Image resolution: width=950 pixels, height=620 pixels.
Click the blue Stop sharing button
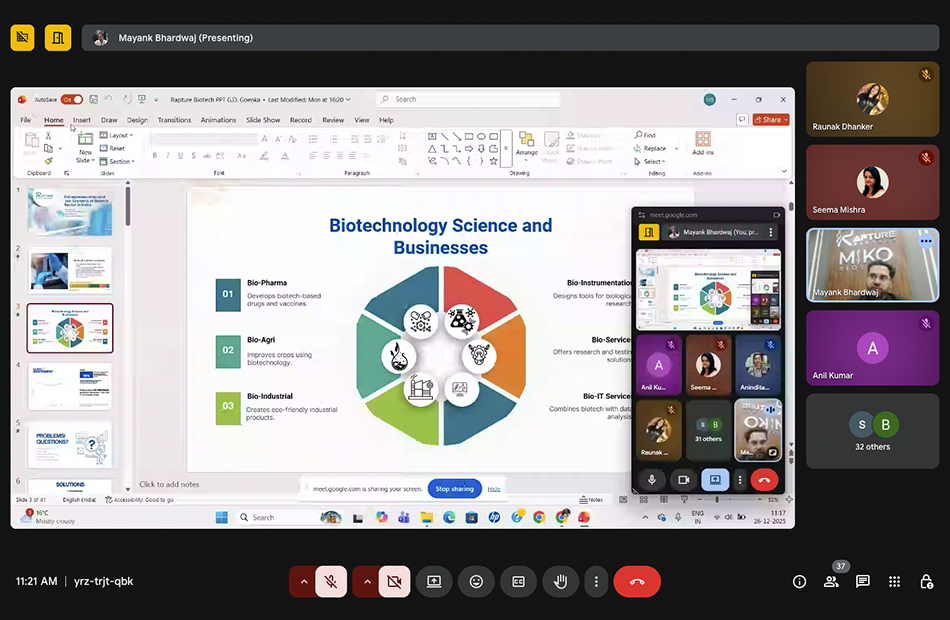455,489
